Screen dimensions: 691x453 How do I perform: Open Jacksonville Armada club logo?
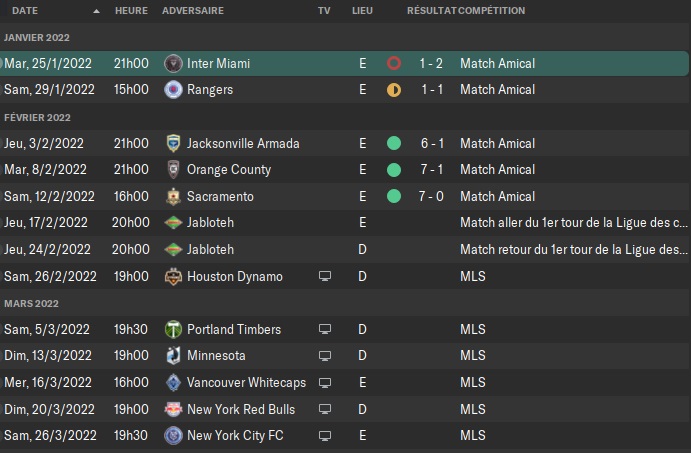click(173, 144)
